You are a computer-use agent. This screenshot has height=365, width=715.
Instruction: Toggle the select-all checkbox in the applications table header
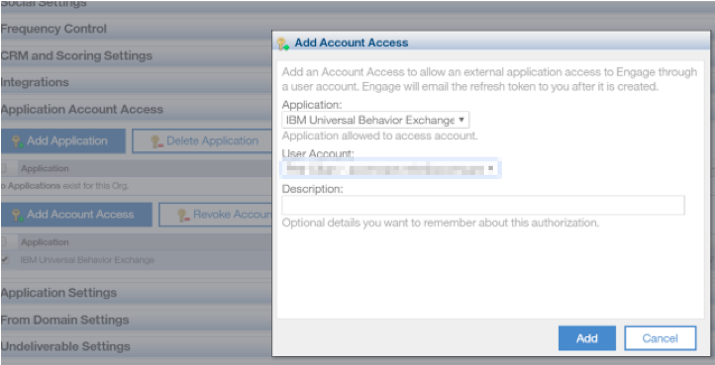pyautogui.click(x=5, y=168)
